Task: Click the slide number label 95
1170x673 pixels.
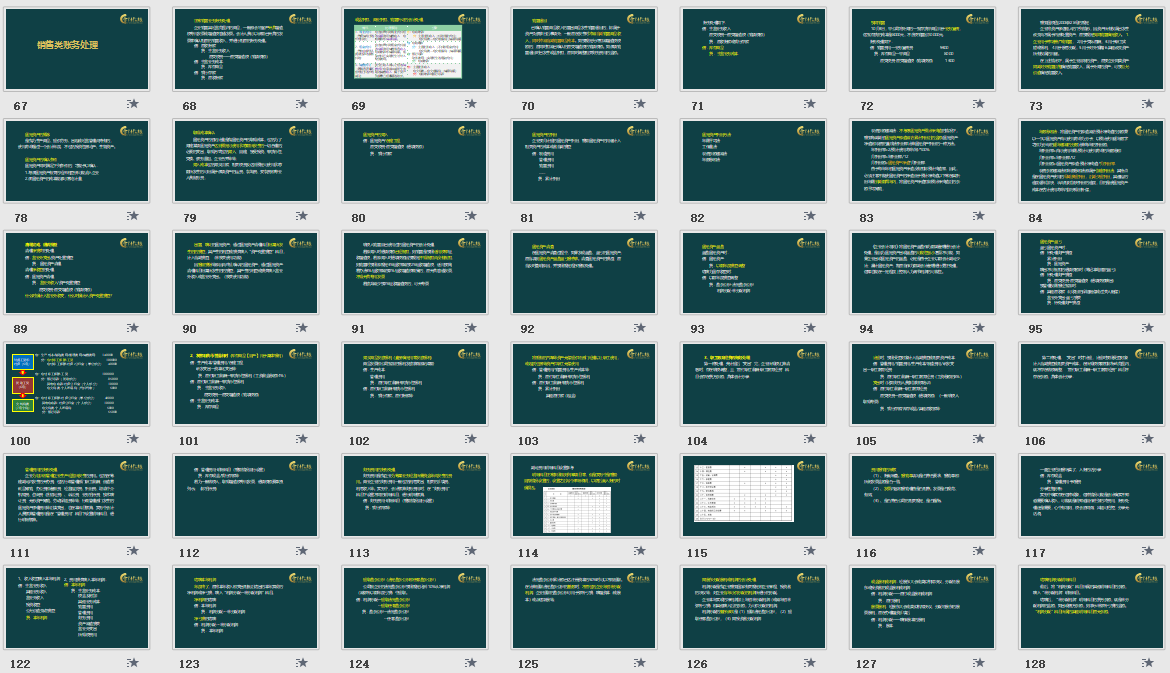Action: (1035, 329)
